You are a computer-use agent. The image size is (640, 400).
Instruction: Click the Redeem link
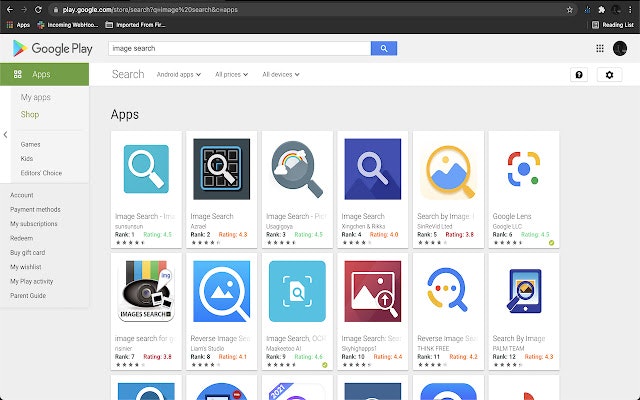pyautogui.click(x=22, y=238)
